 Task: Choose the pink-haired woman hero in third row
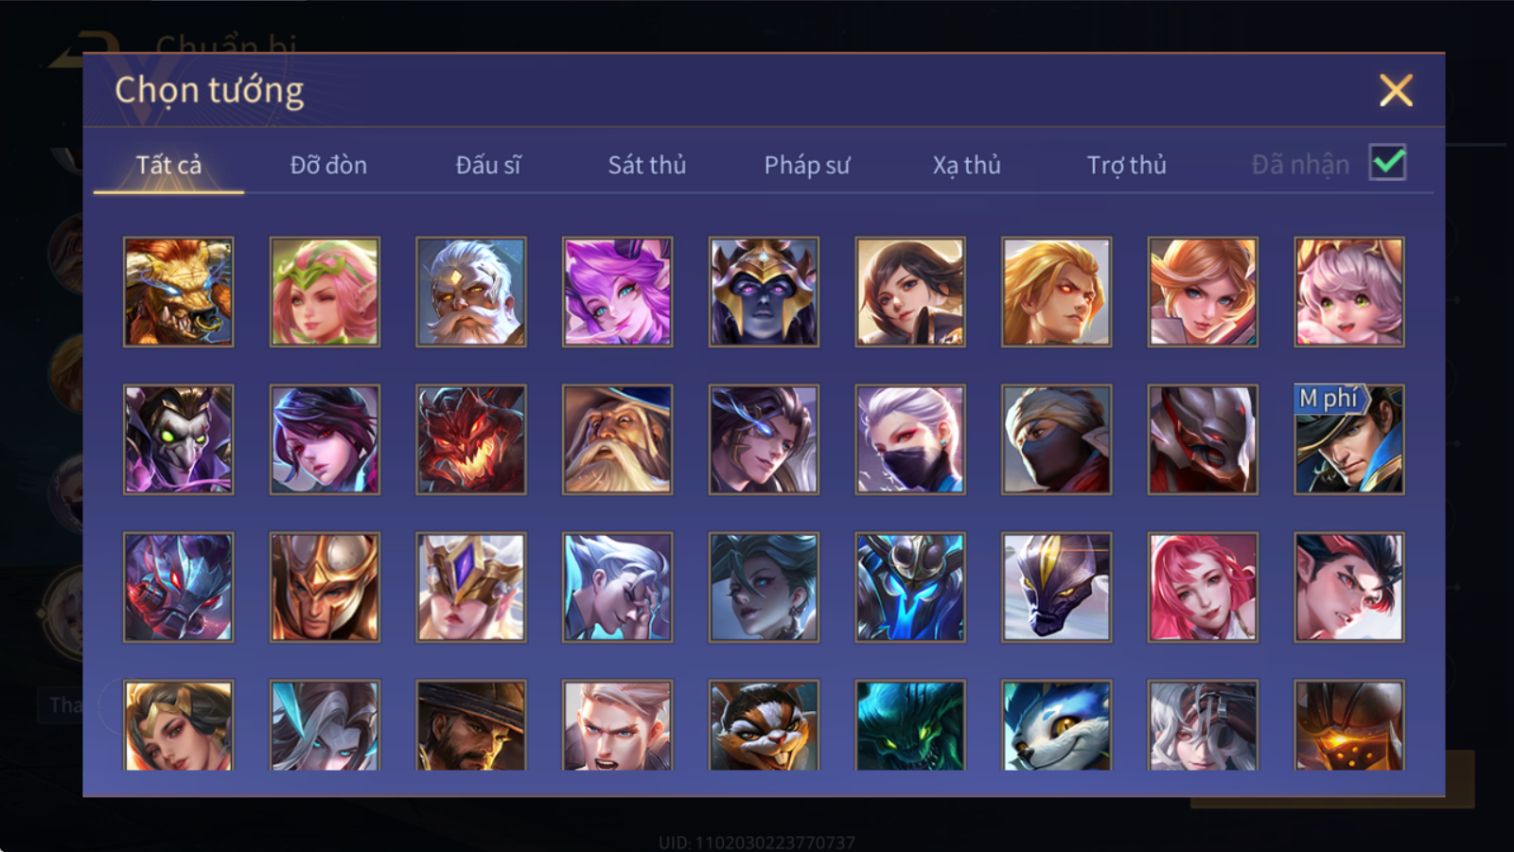pyautogui.click(x=1203, y=587)
